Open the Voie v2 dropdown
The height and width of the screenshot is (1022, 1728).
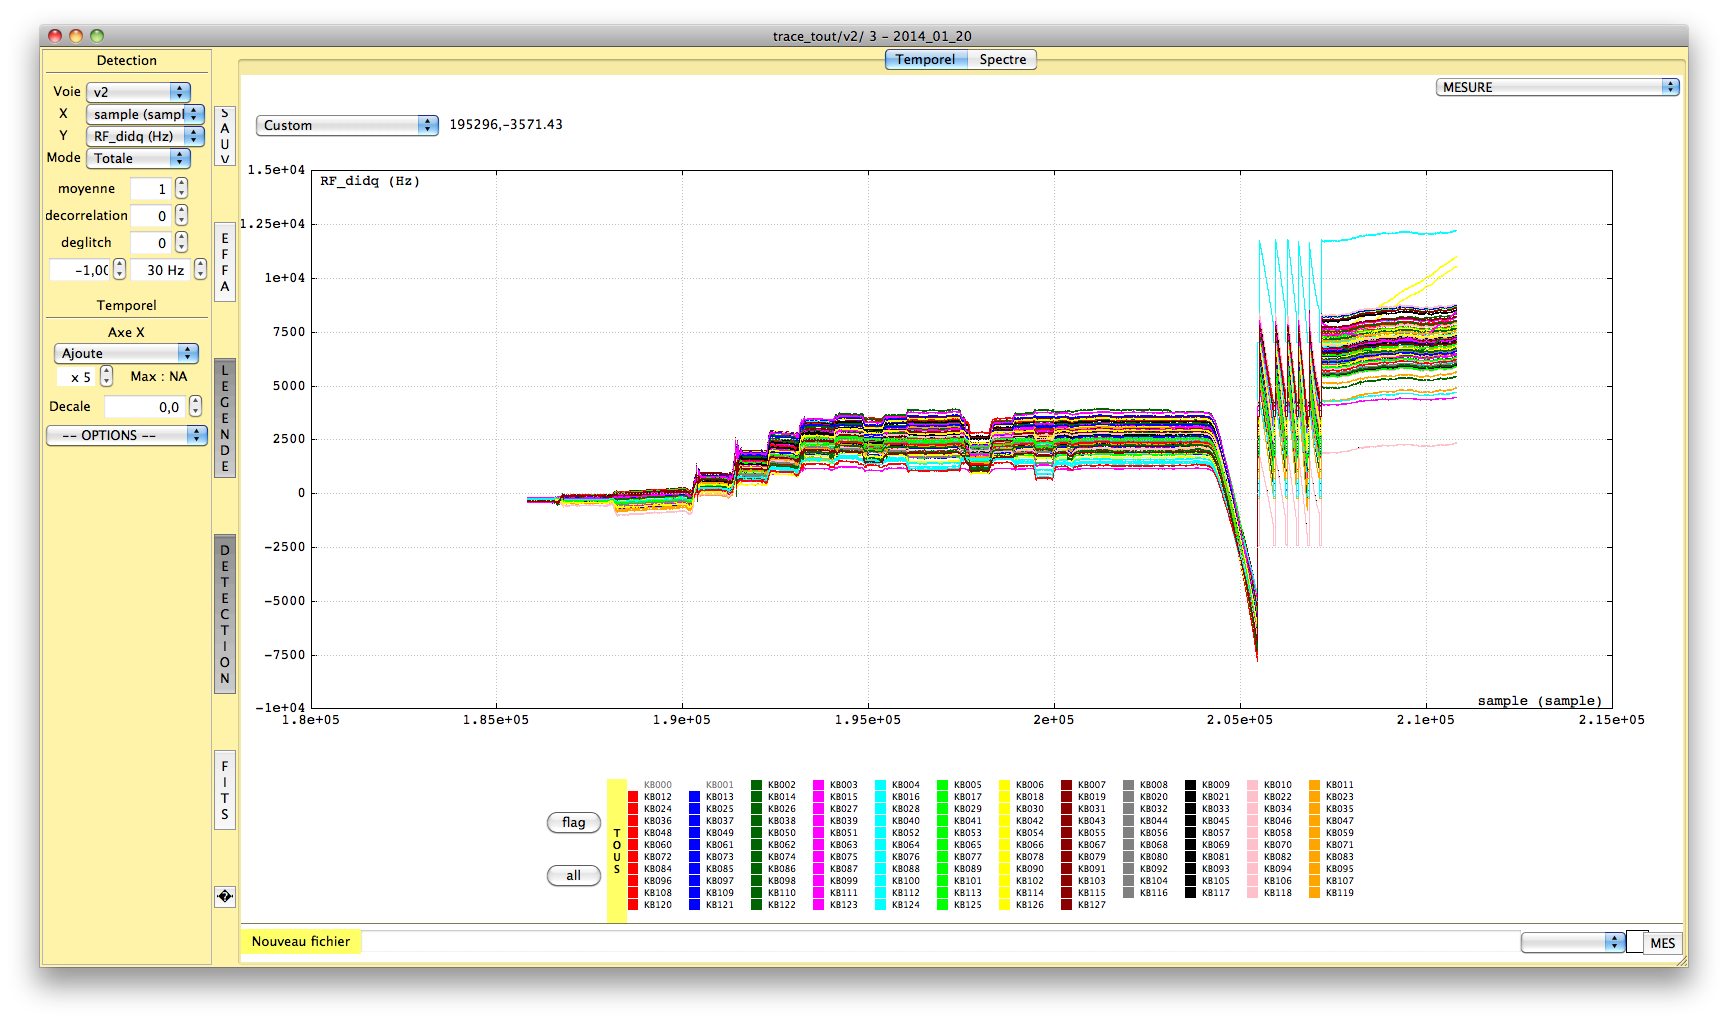138,92
